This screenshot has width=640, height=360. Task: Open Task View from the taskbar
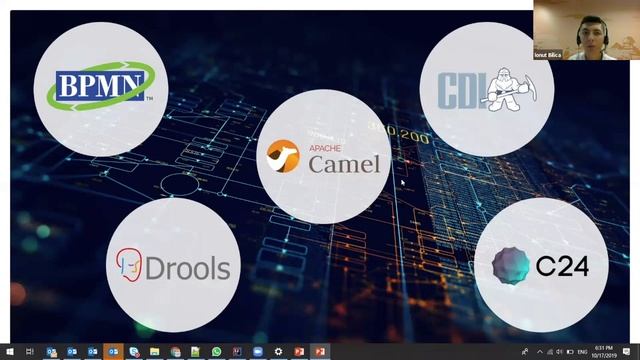pos(30,351)
